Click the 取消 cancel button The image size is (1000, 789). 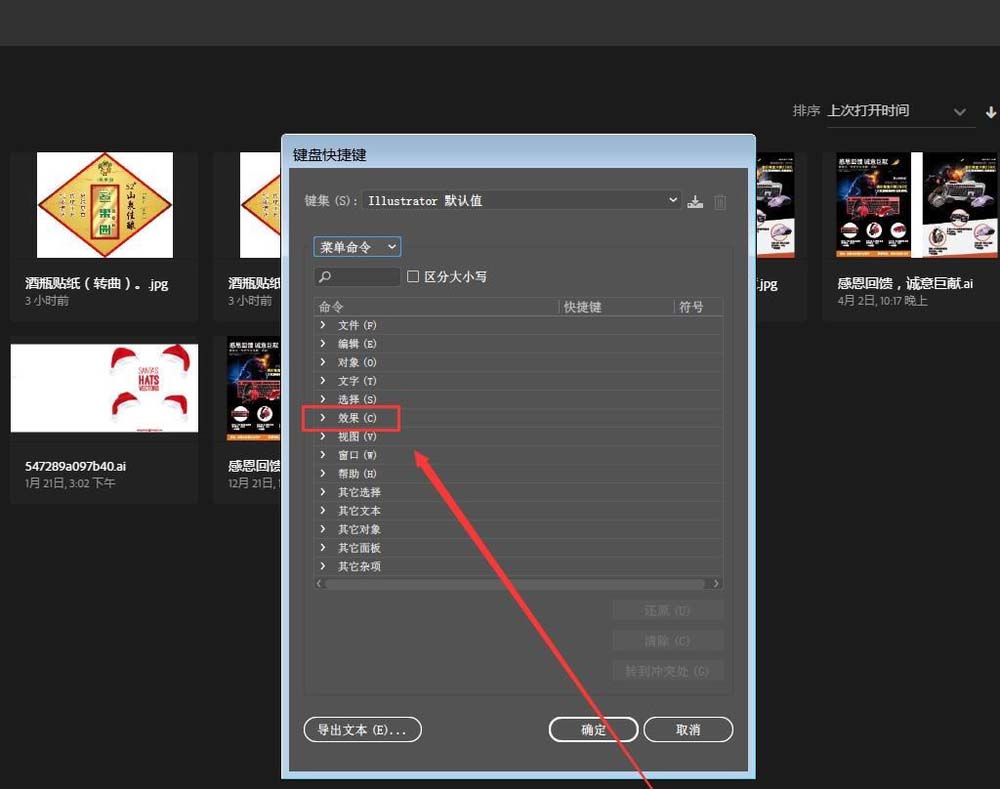coord(687,729)
